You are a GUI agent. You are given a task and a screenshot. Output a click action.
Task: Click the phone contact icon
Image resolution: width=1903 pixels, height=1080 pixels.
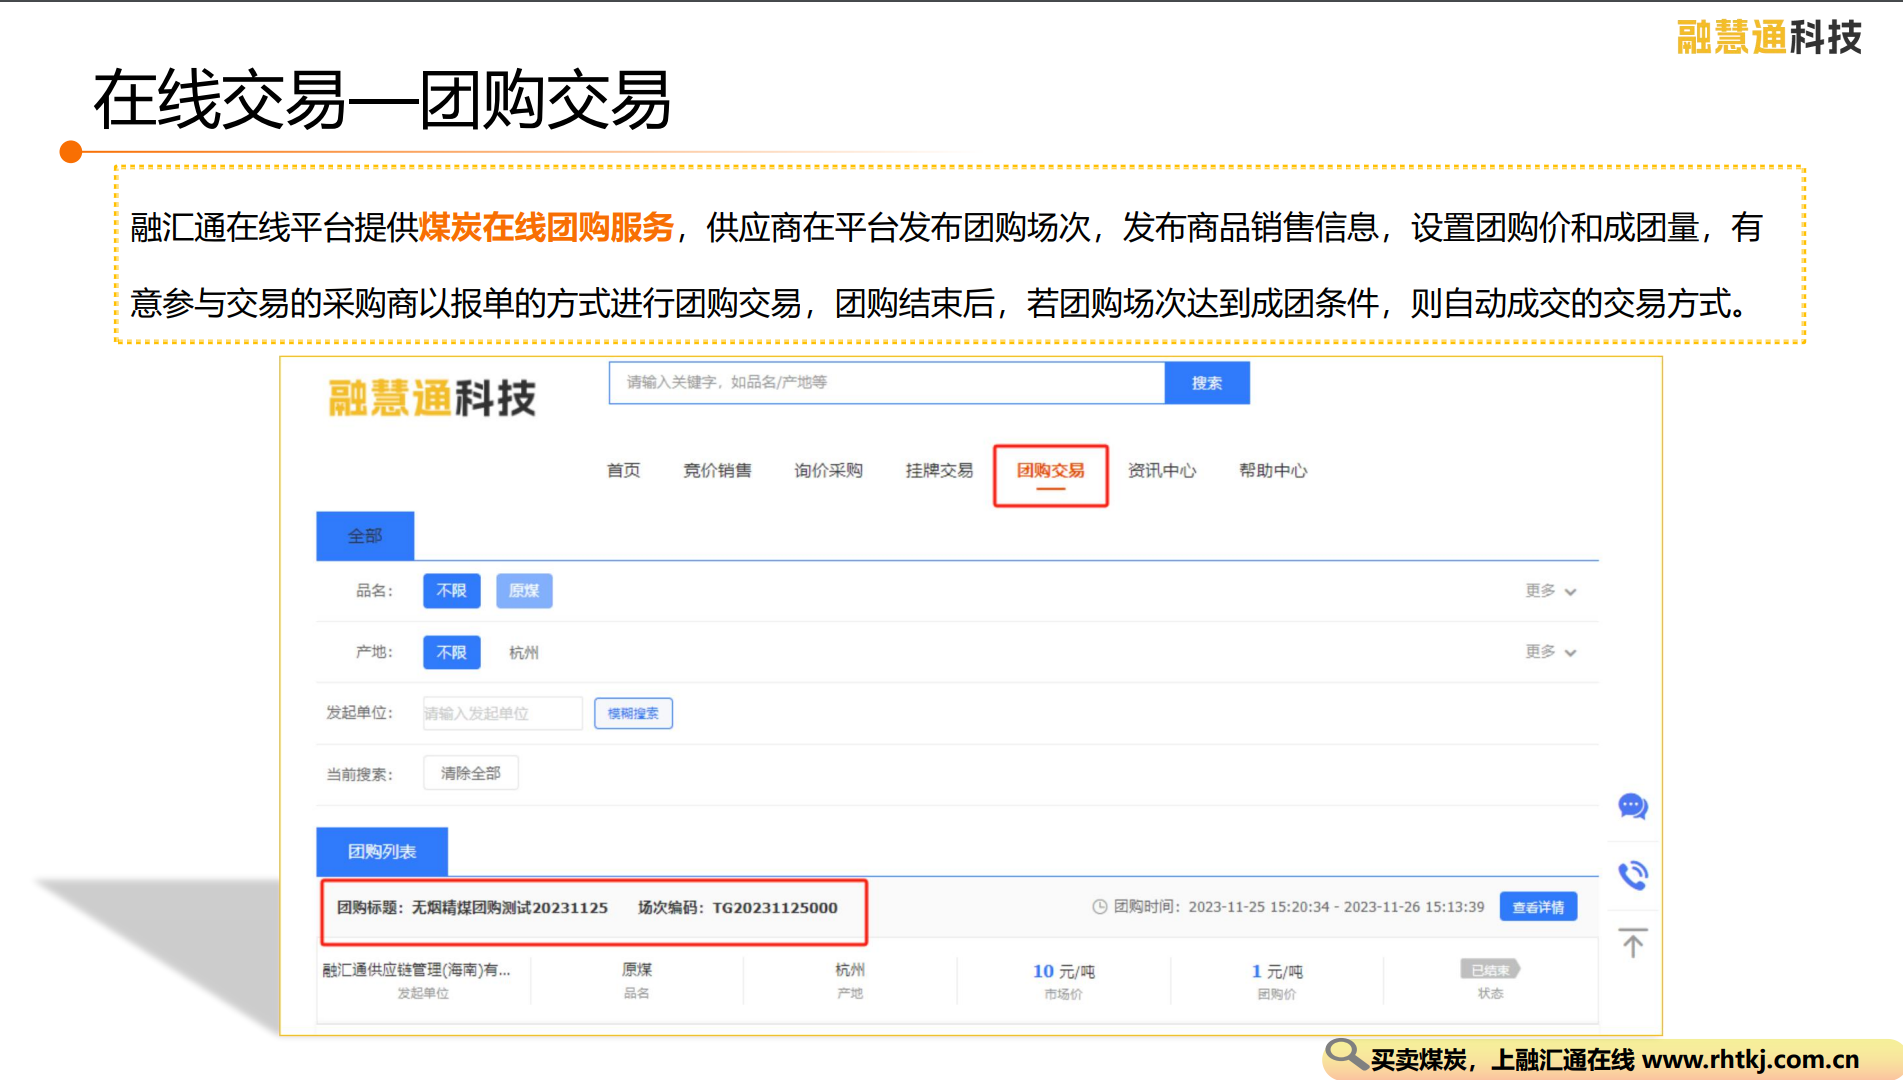1633,875
